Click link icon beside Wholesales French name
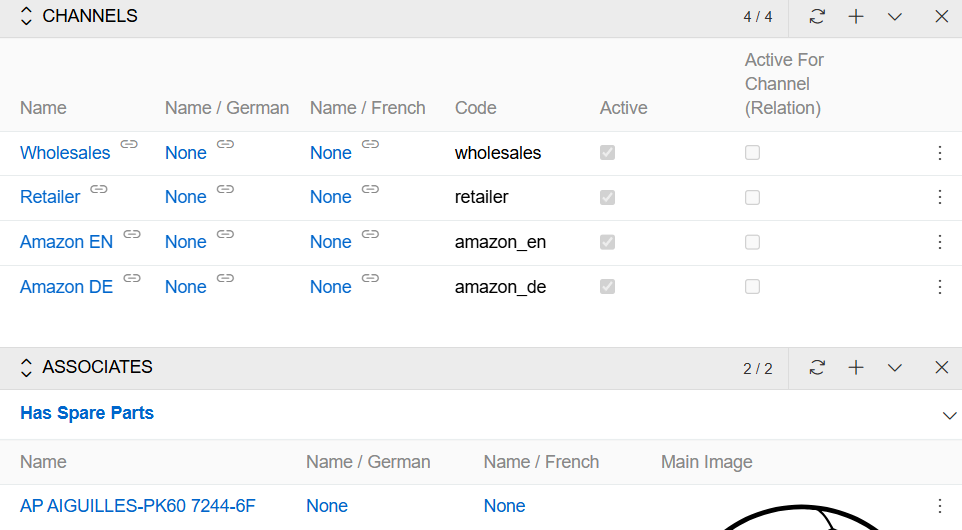This screenshot has height=530, width=962. click(370, 144)
